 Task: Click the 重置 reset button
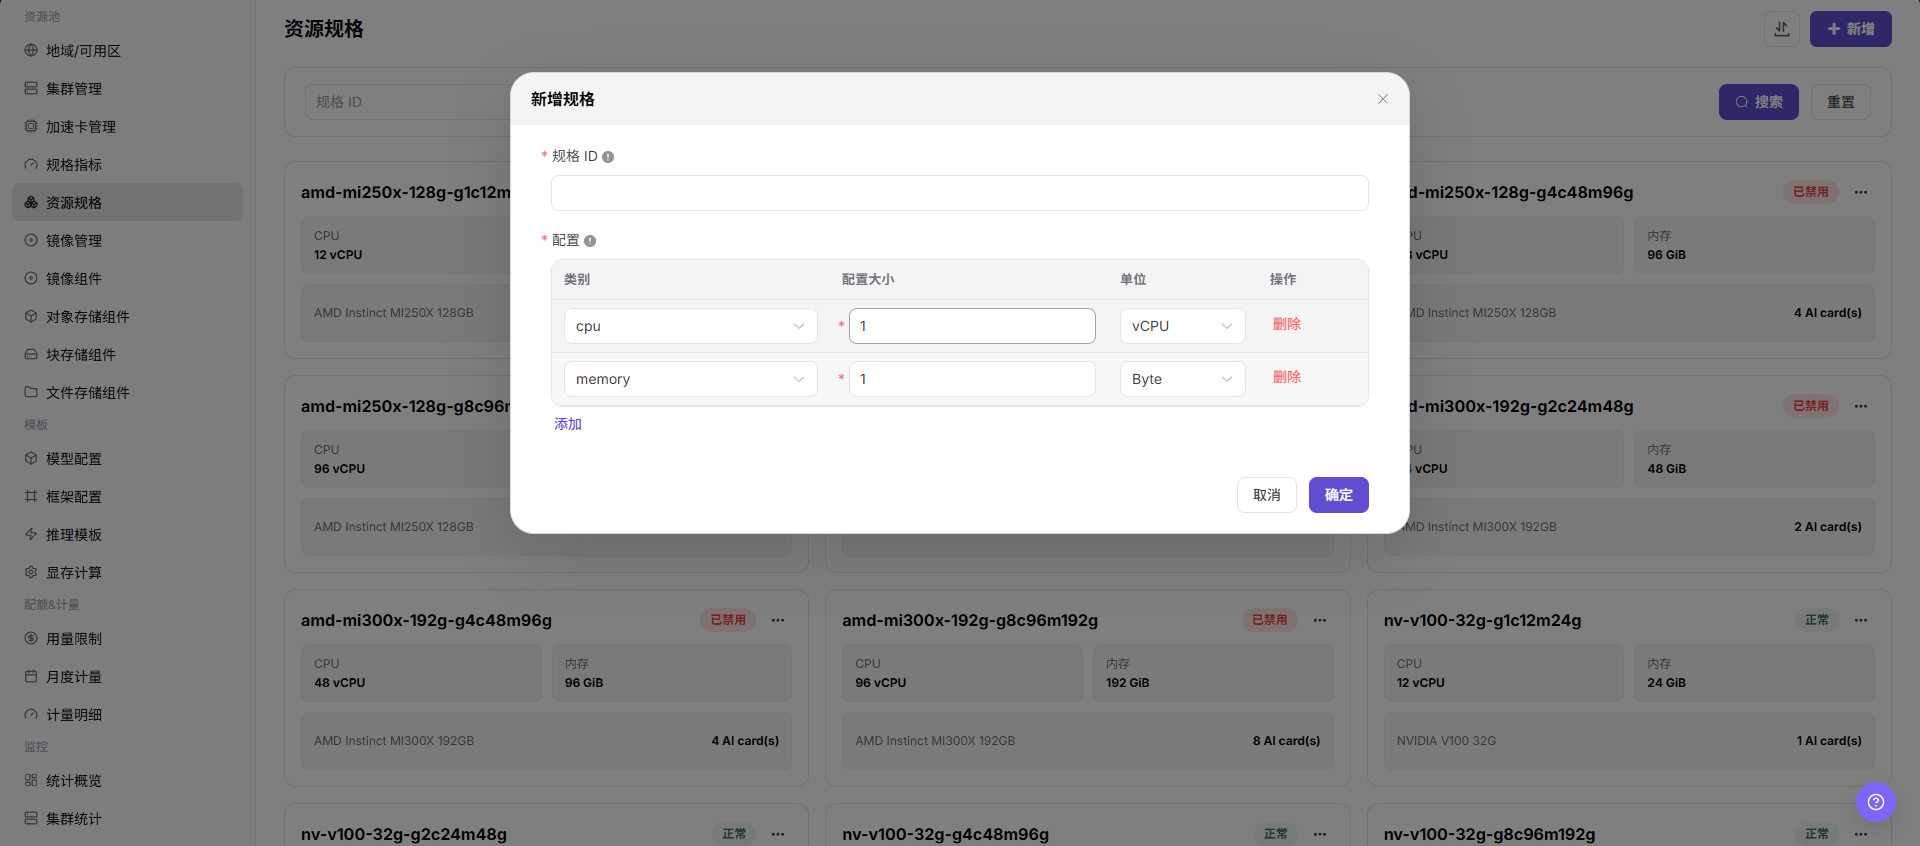point(1841,102)
